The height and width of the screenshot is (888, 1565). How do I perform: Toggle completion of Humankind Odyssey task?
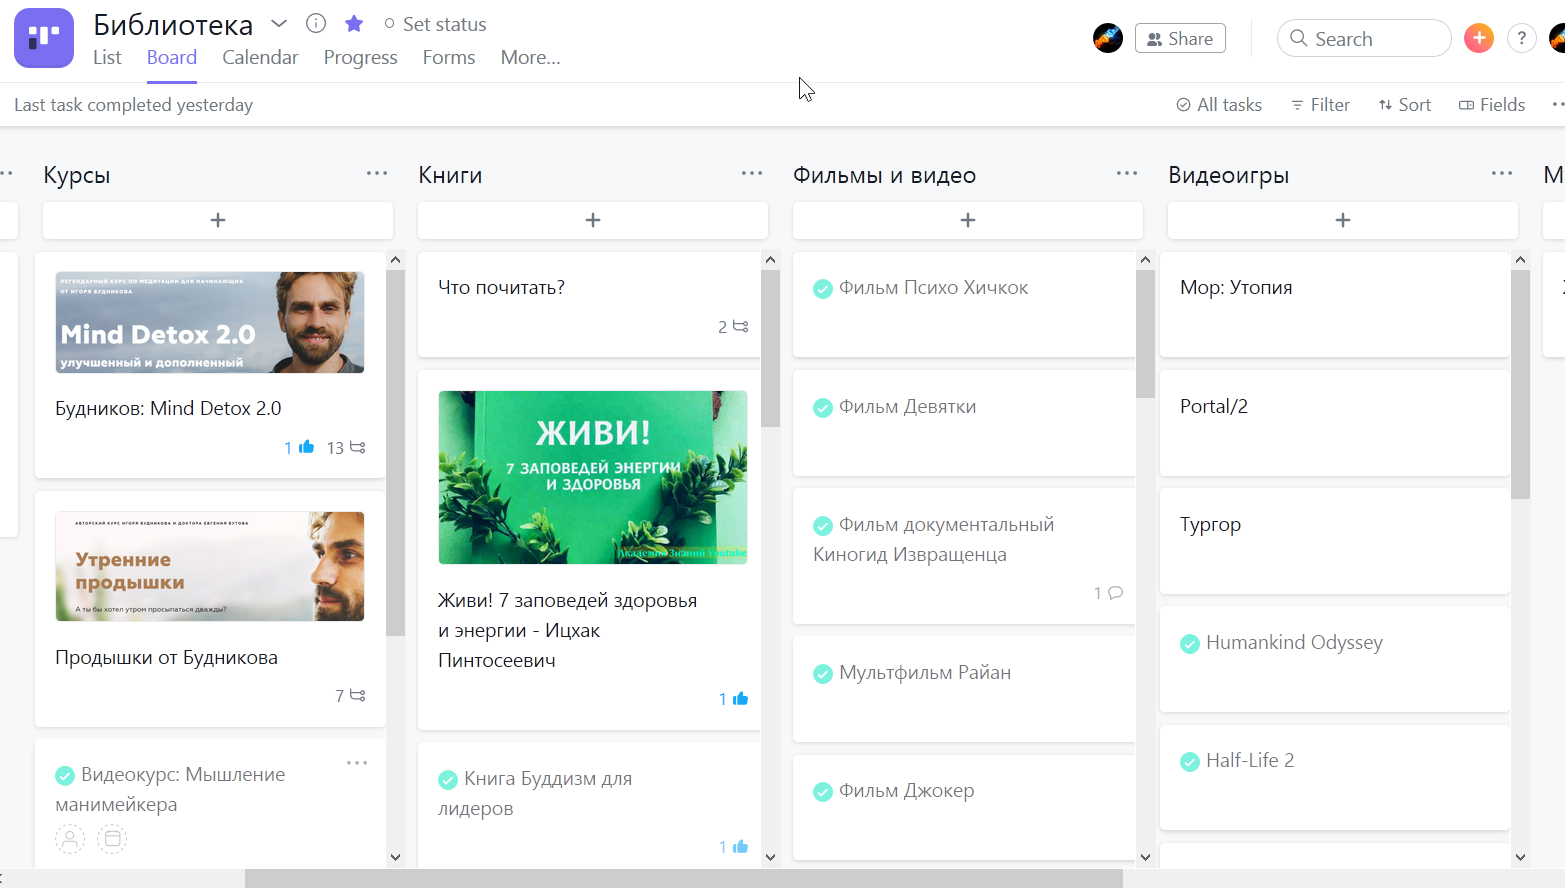tap(1190, 644)
